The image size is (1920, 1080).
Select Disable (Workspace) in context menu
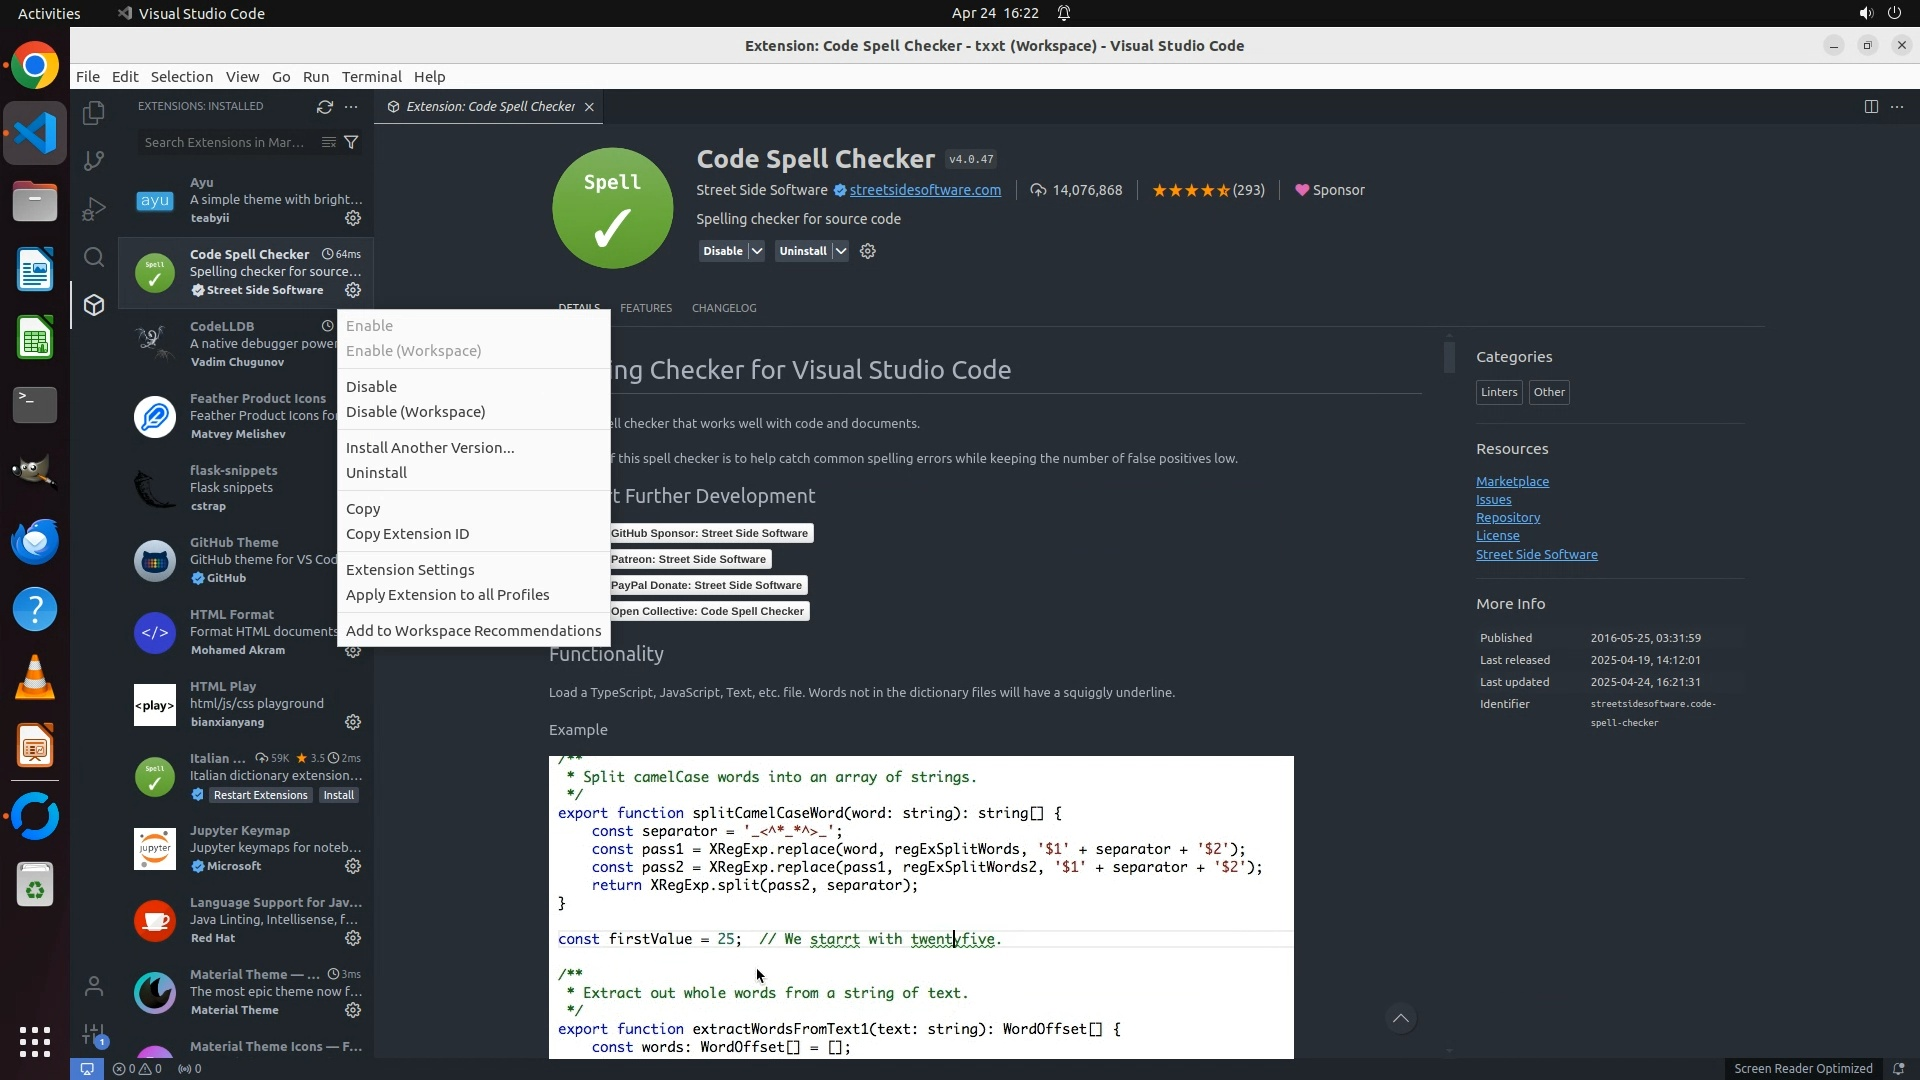pos(415,412)
